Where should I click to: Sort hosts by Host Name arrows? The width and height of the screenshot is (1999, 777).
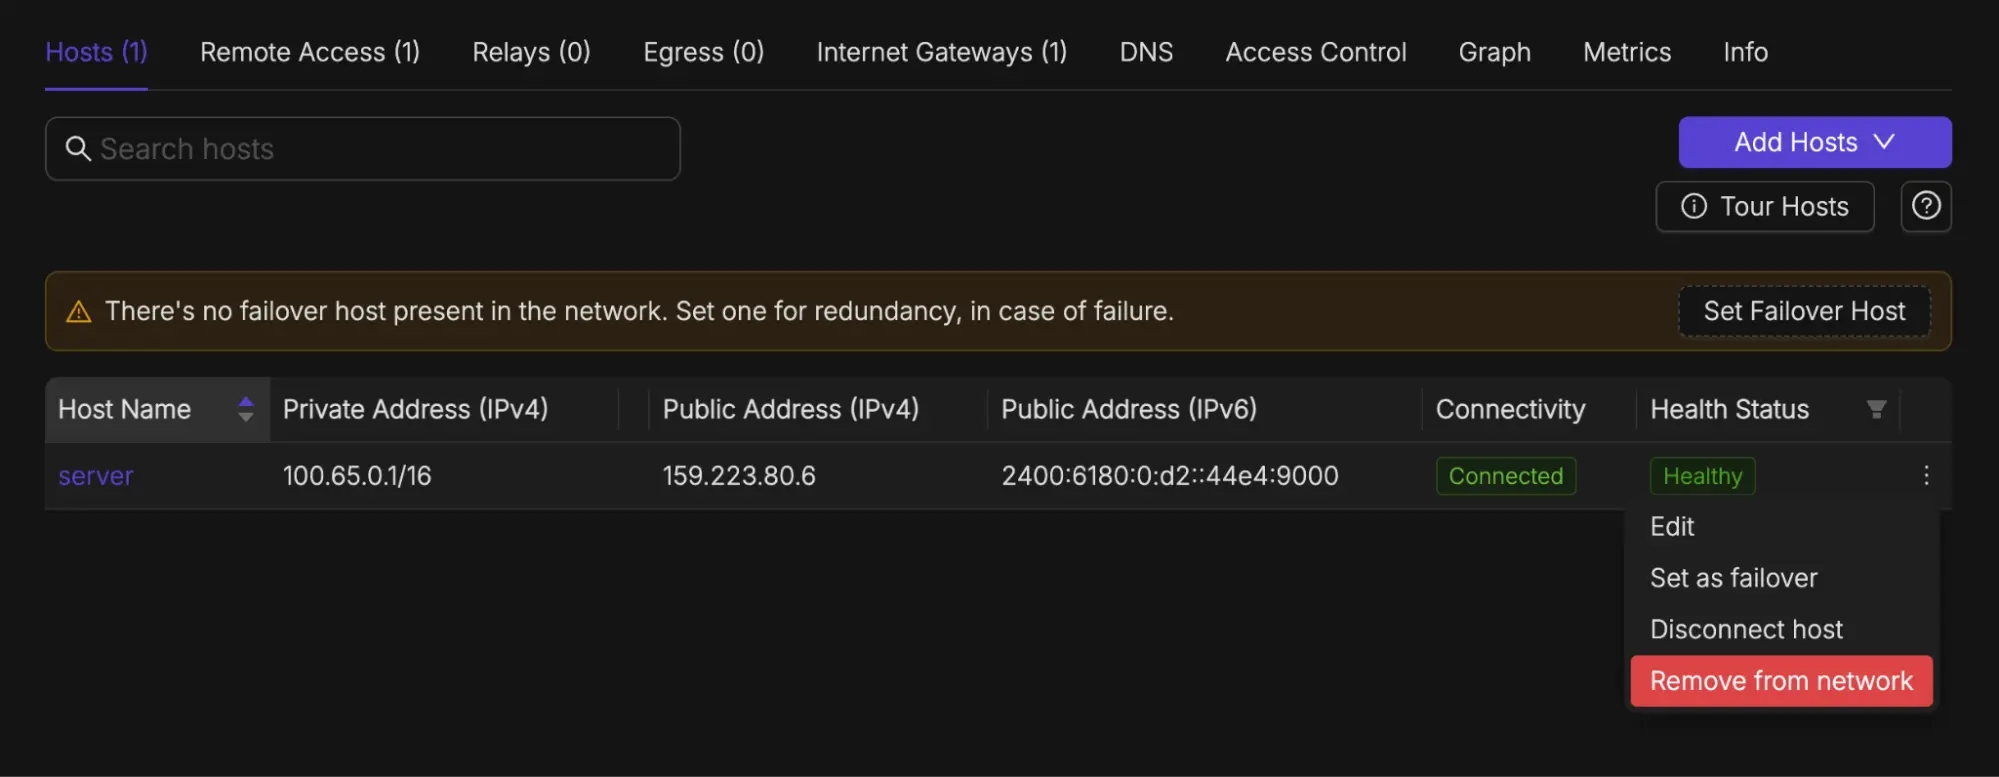[246, 409]
